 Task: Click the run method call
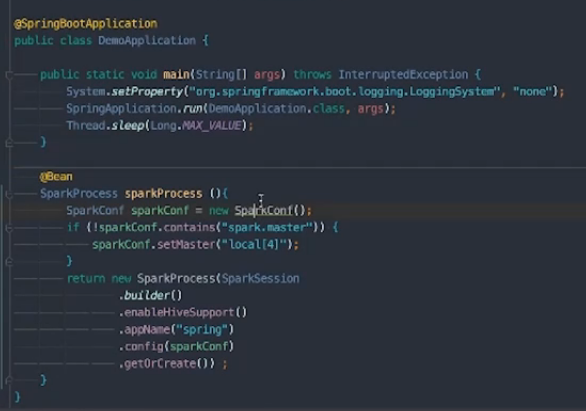(x=193, y=109)
